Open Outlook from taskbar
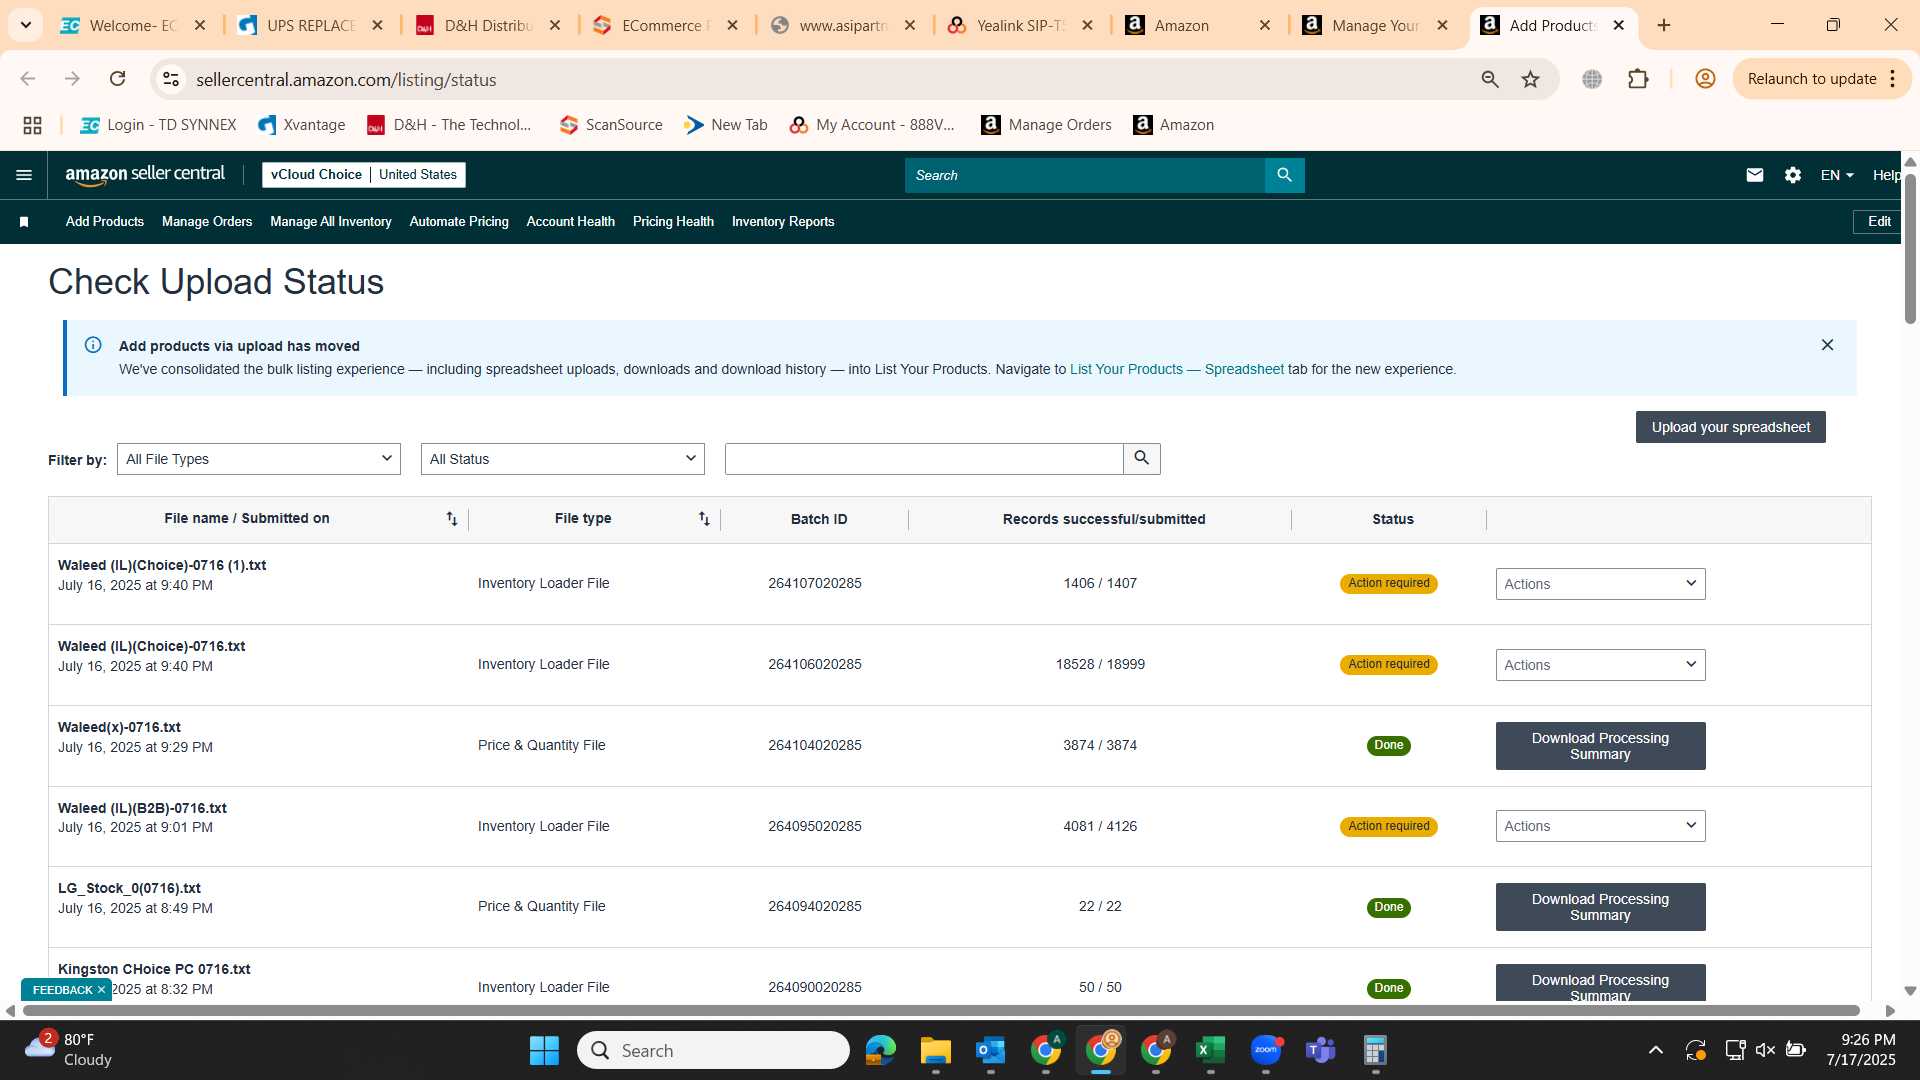1920x1080 pixels. (990, 1050)
